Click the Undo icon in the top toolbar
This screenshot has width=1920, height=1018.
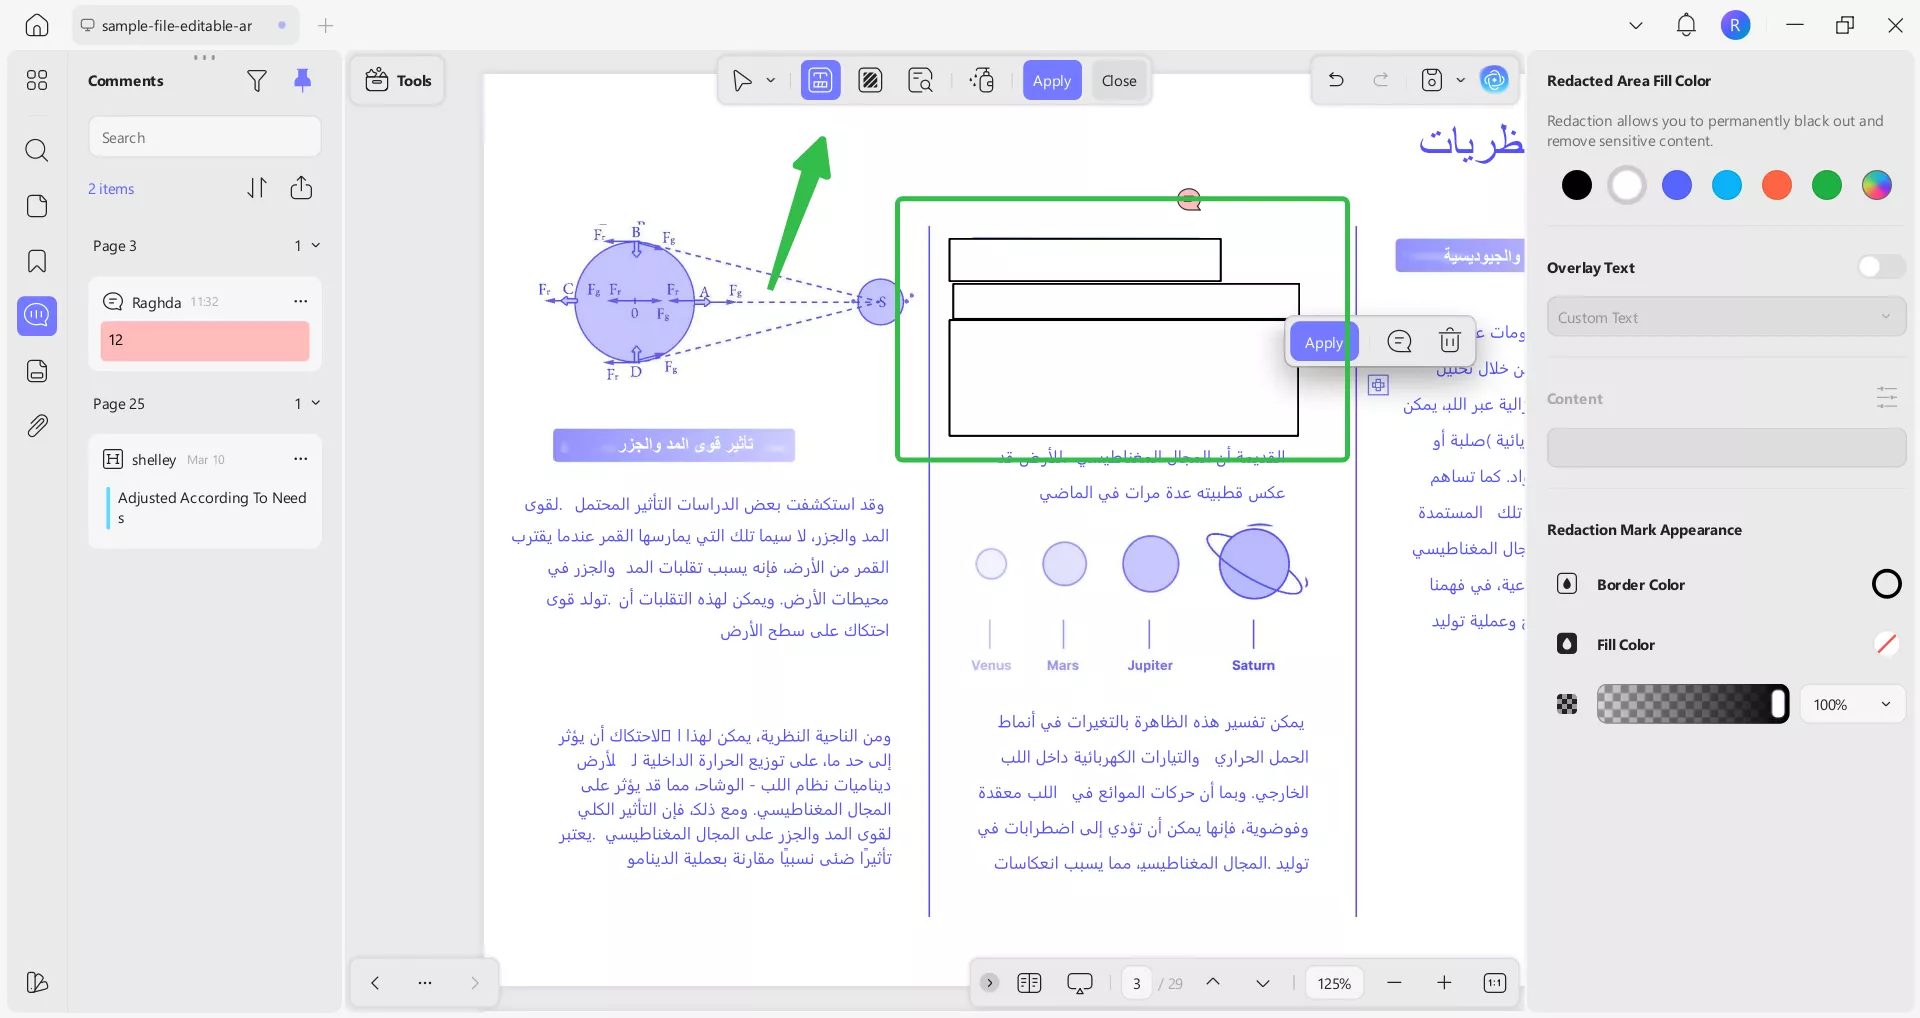pos(1337,80)
